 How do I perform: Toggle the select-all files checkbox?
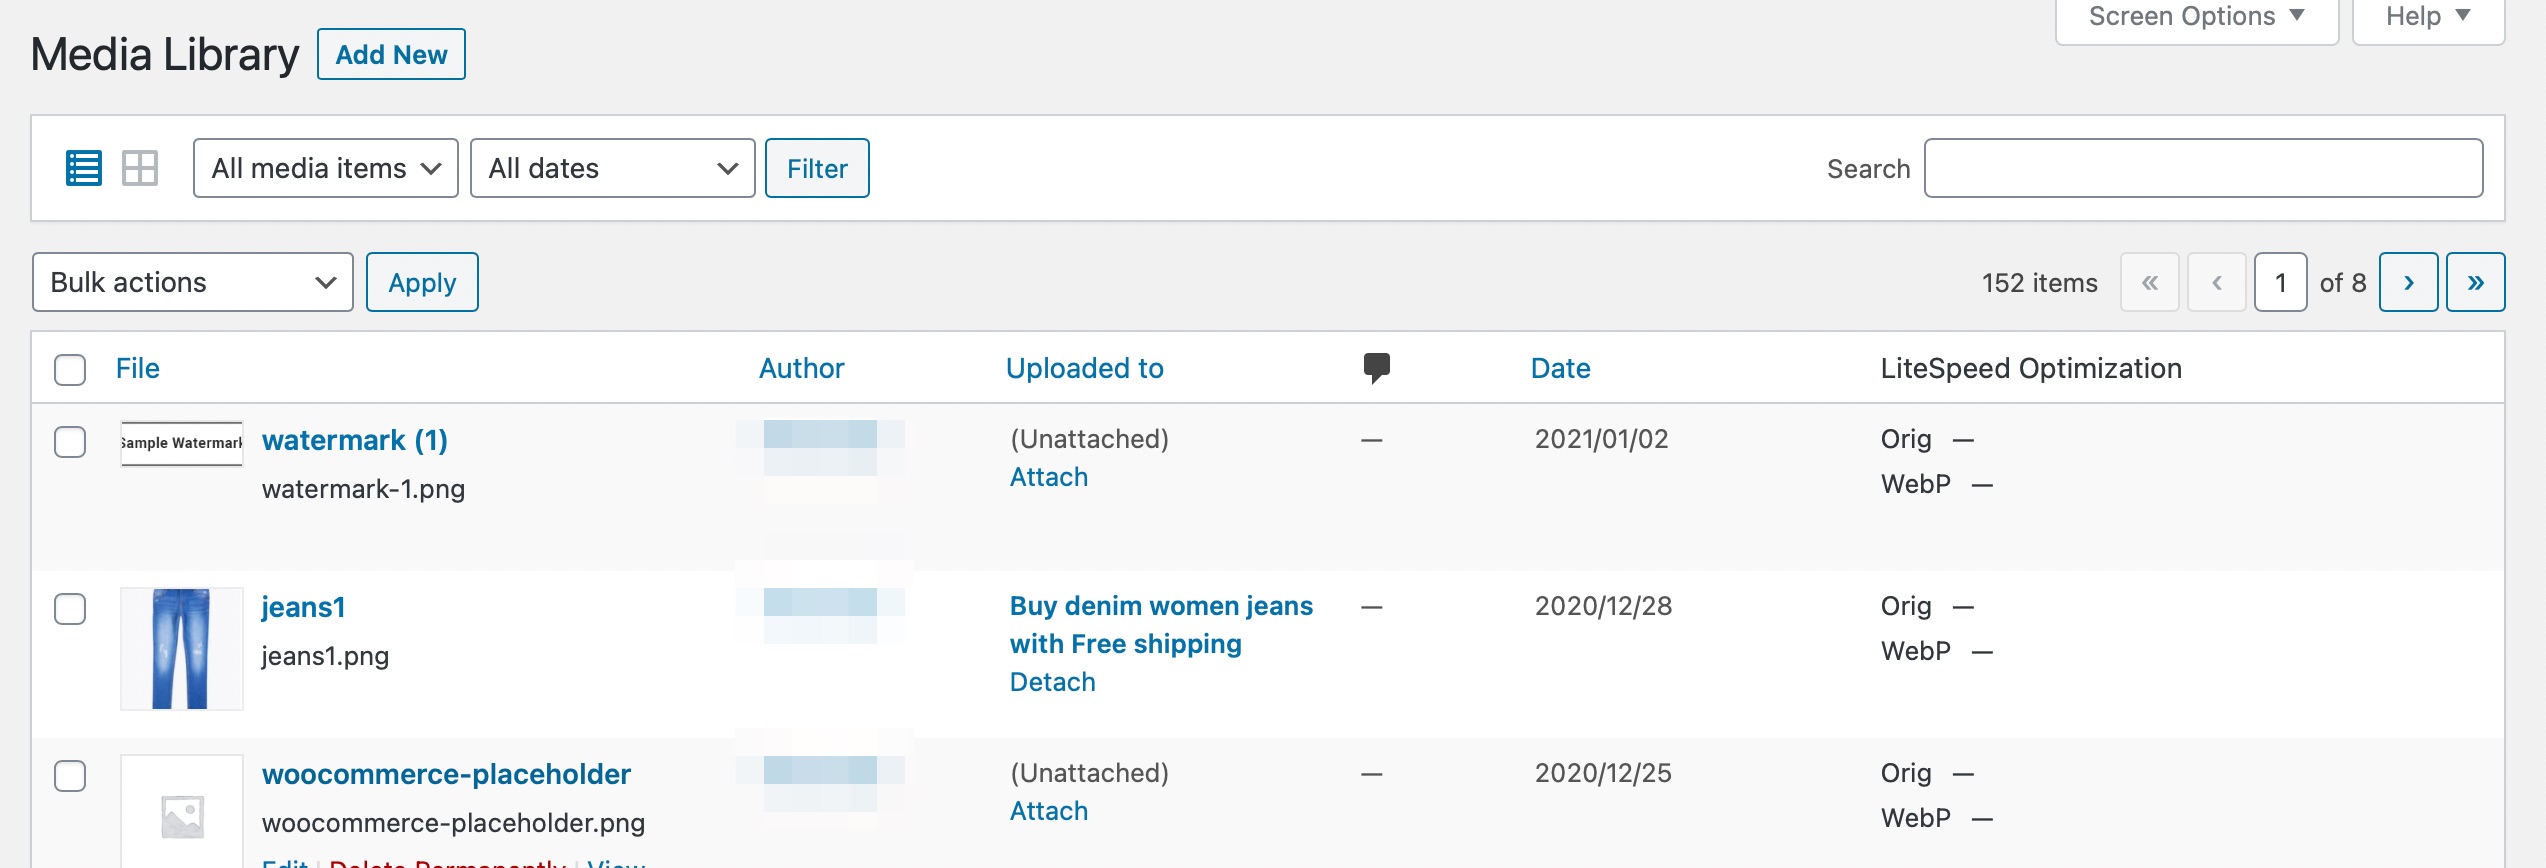click(x=70, y=369)
